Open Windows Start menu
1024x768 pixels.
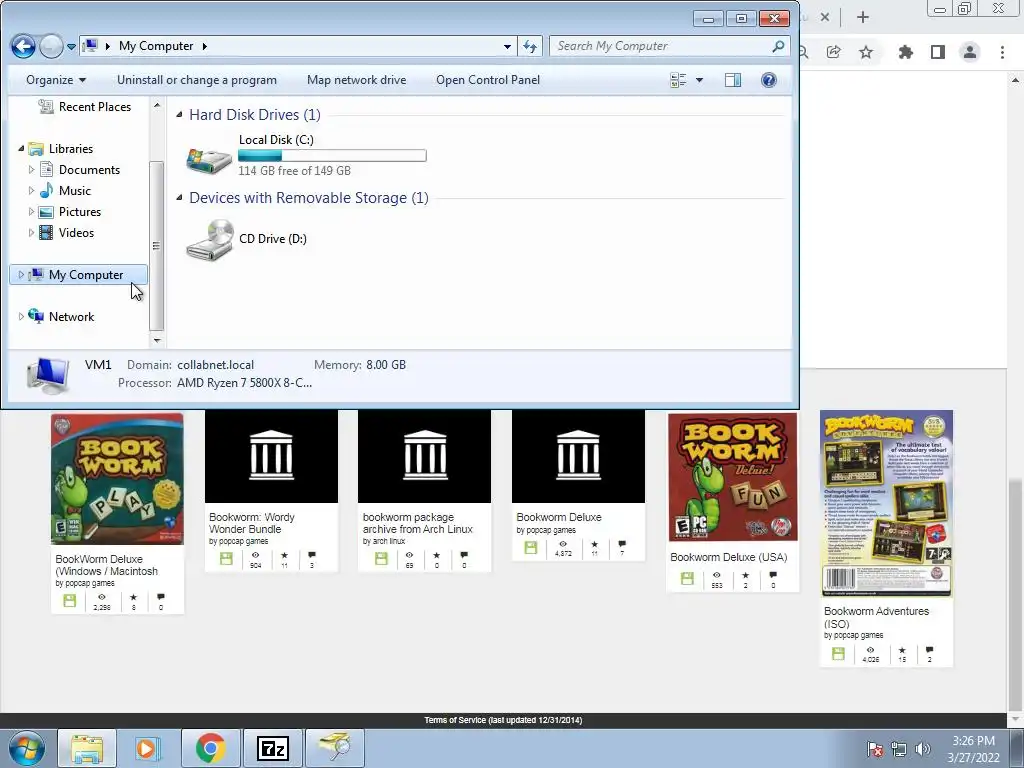(x=27, y=748)
